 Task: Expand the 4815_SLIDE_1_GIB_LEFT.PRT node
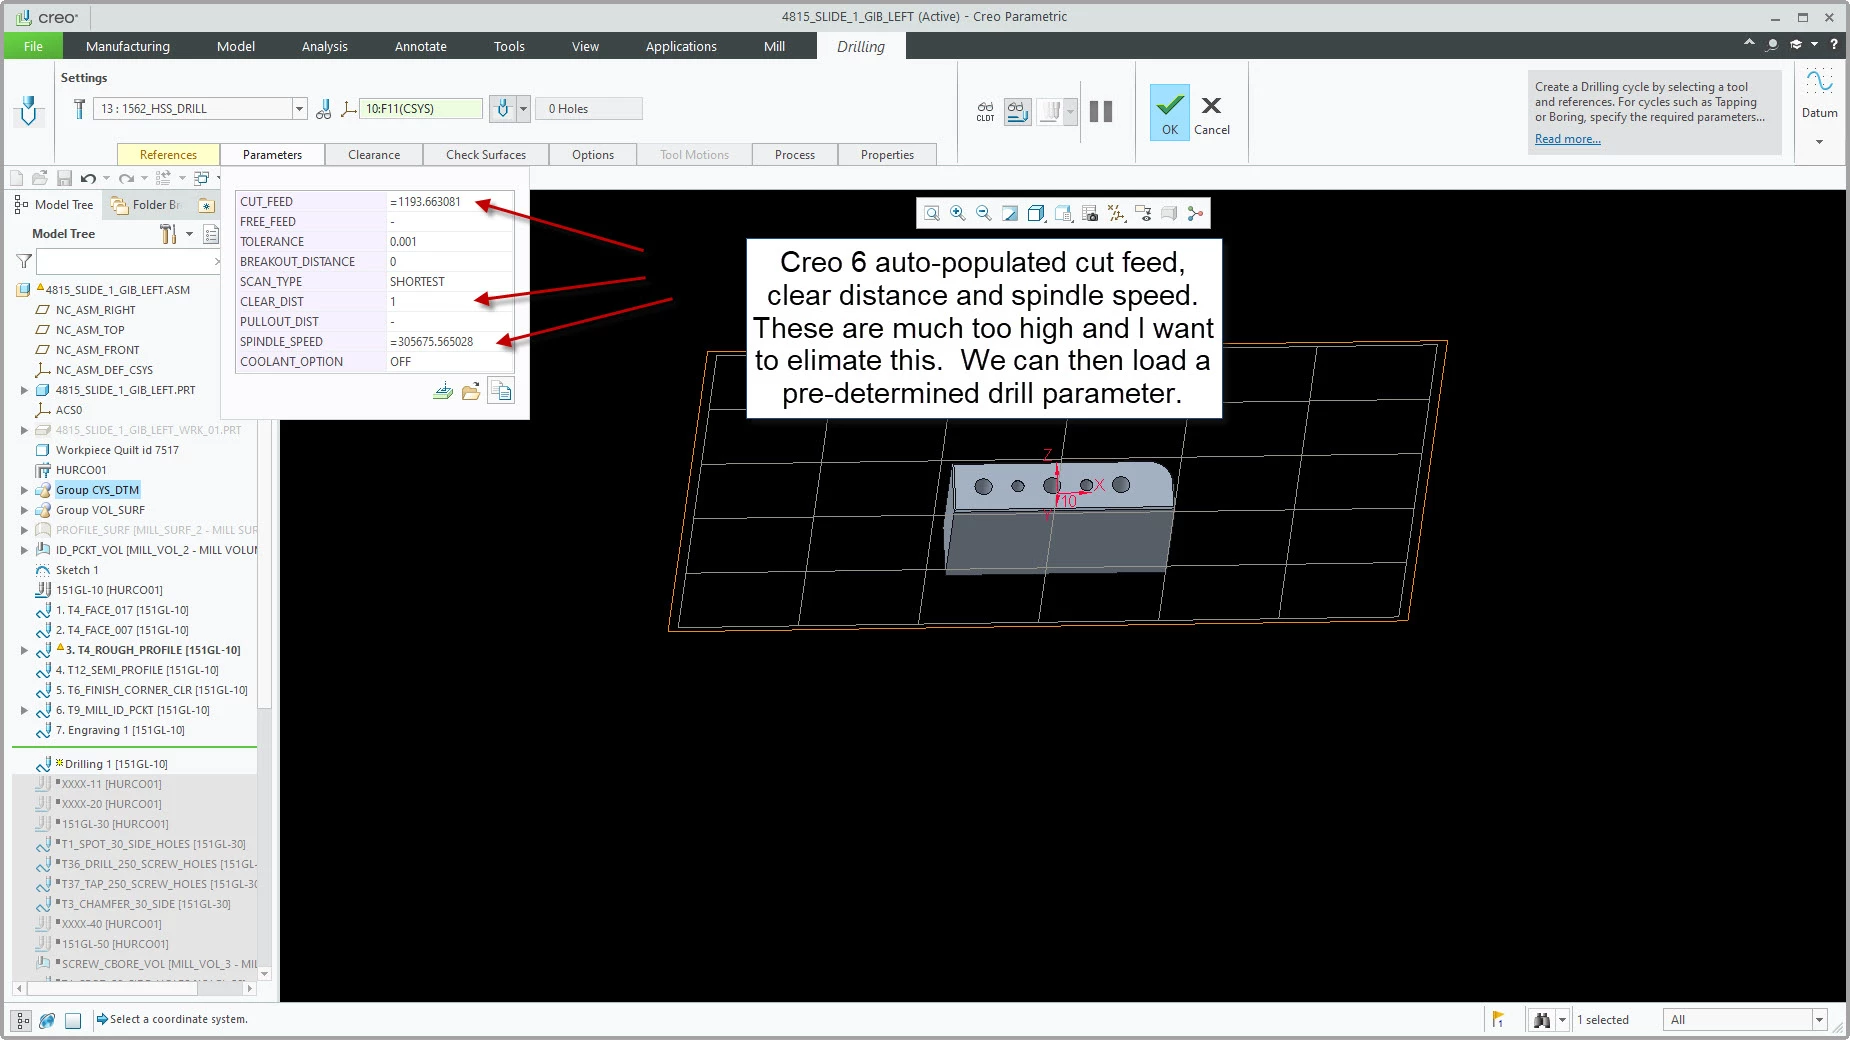click(24, 390)
